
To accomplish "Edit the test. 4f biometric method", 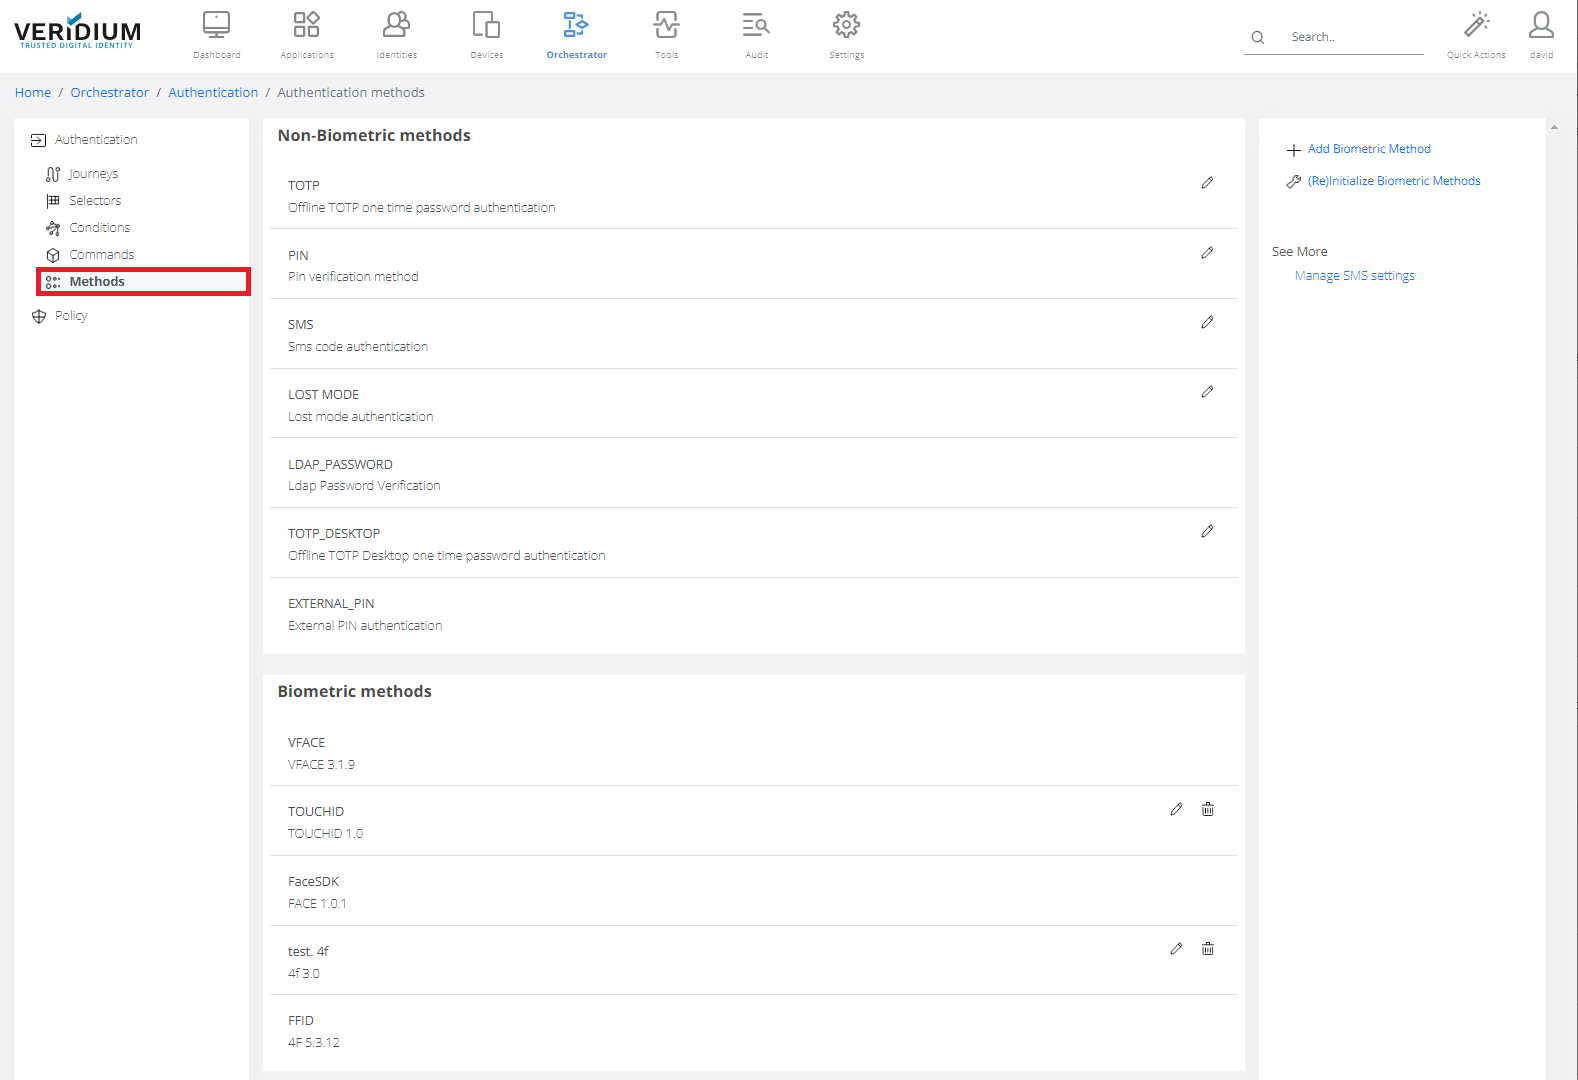I will click(x=1176, y=949).
